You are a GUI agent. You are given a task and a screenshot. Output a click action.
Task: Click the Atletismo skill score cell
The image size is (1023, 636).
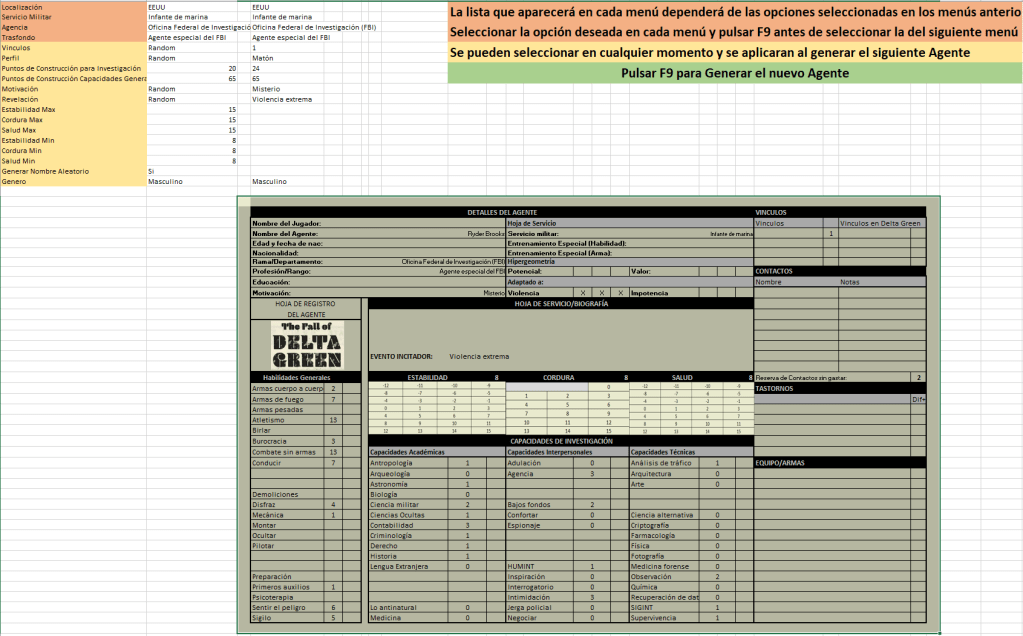333,420
